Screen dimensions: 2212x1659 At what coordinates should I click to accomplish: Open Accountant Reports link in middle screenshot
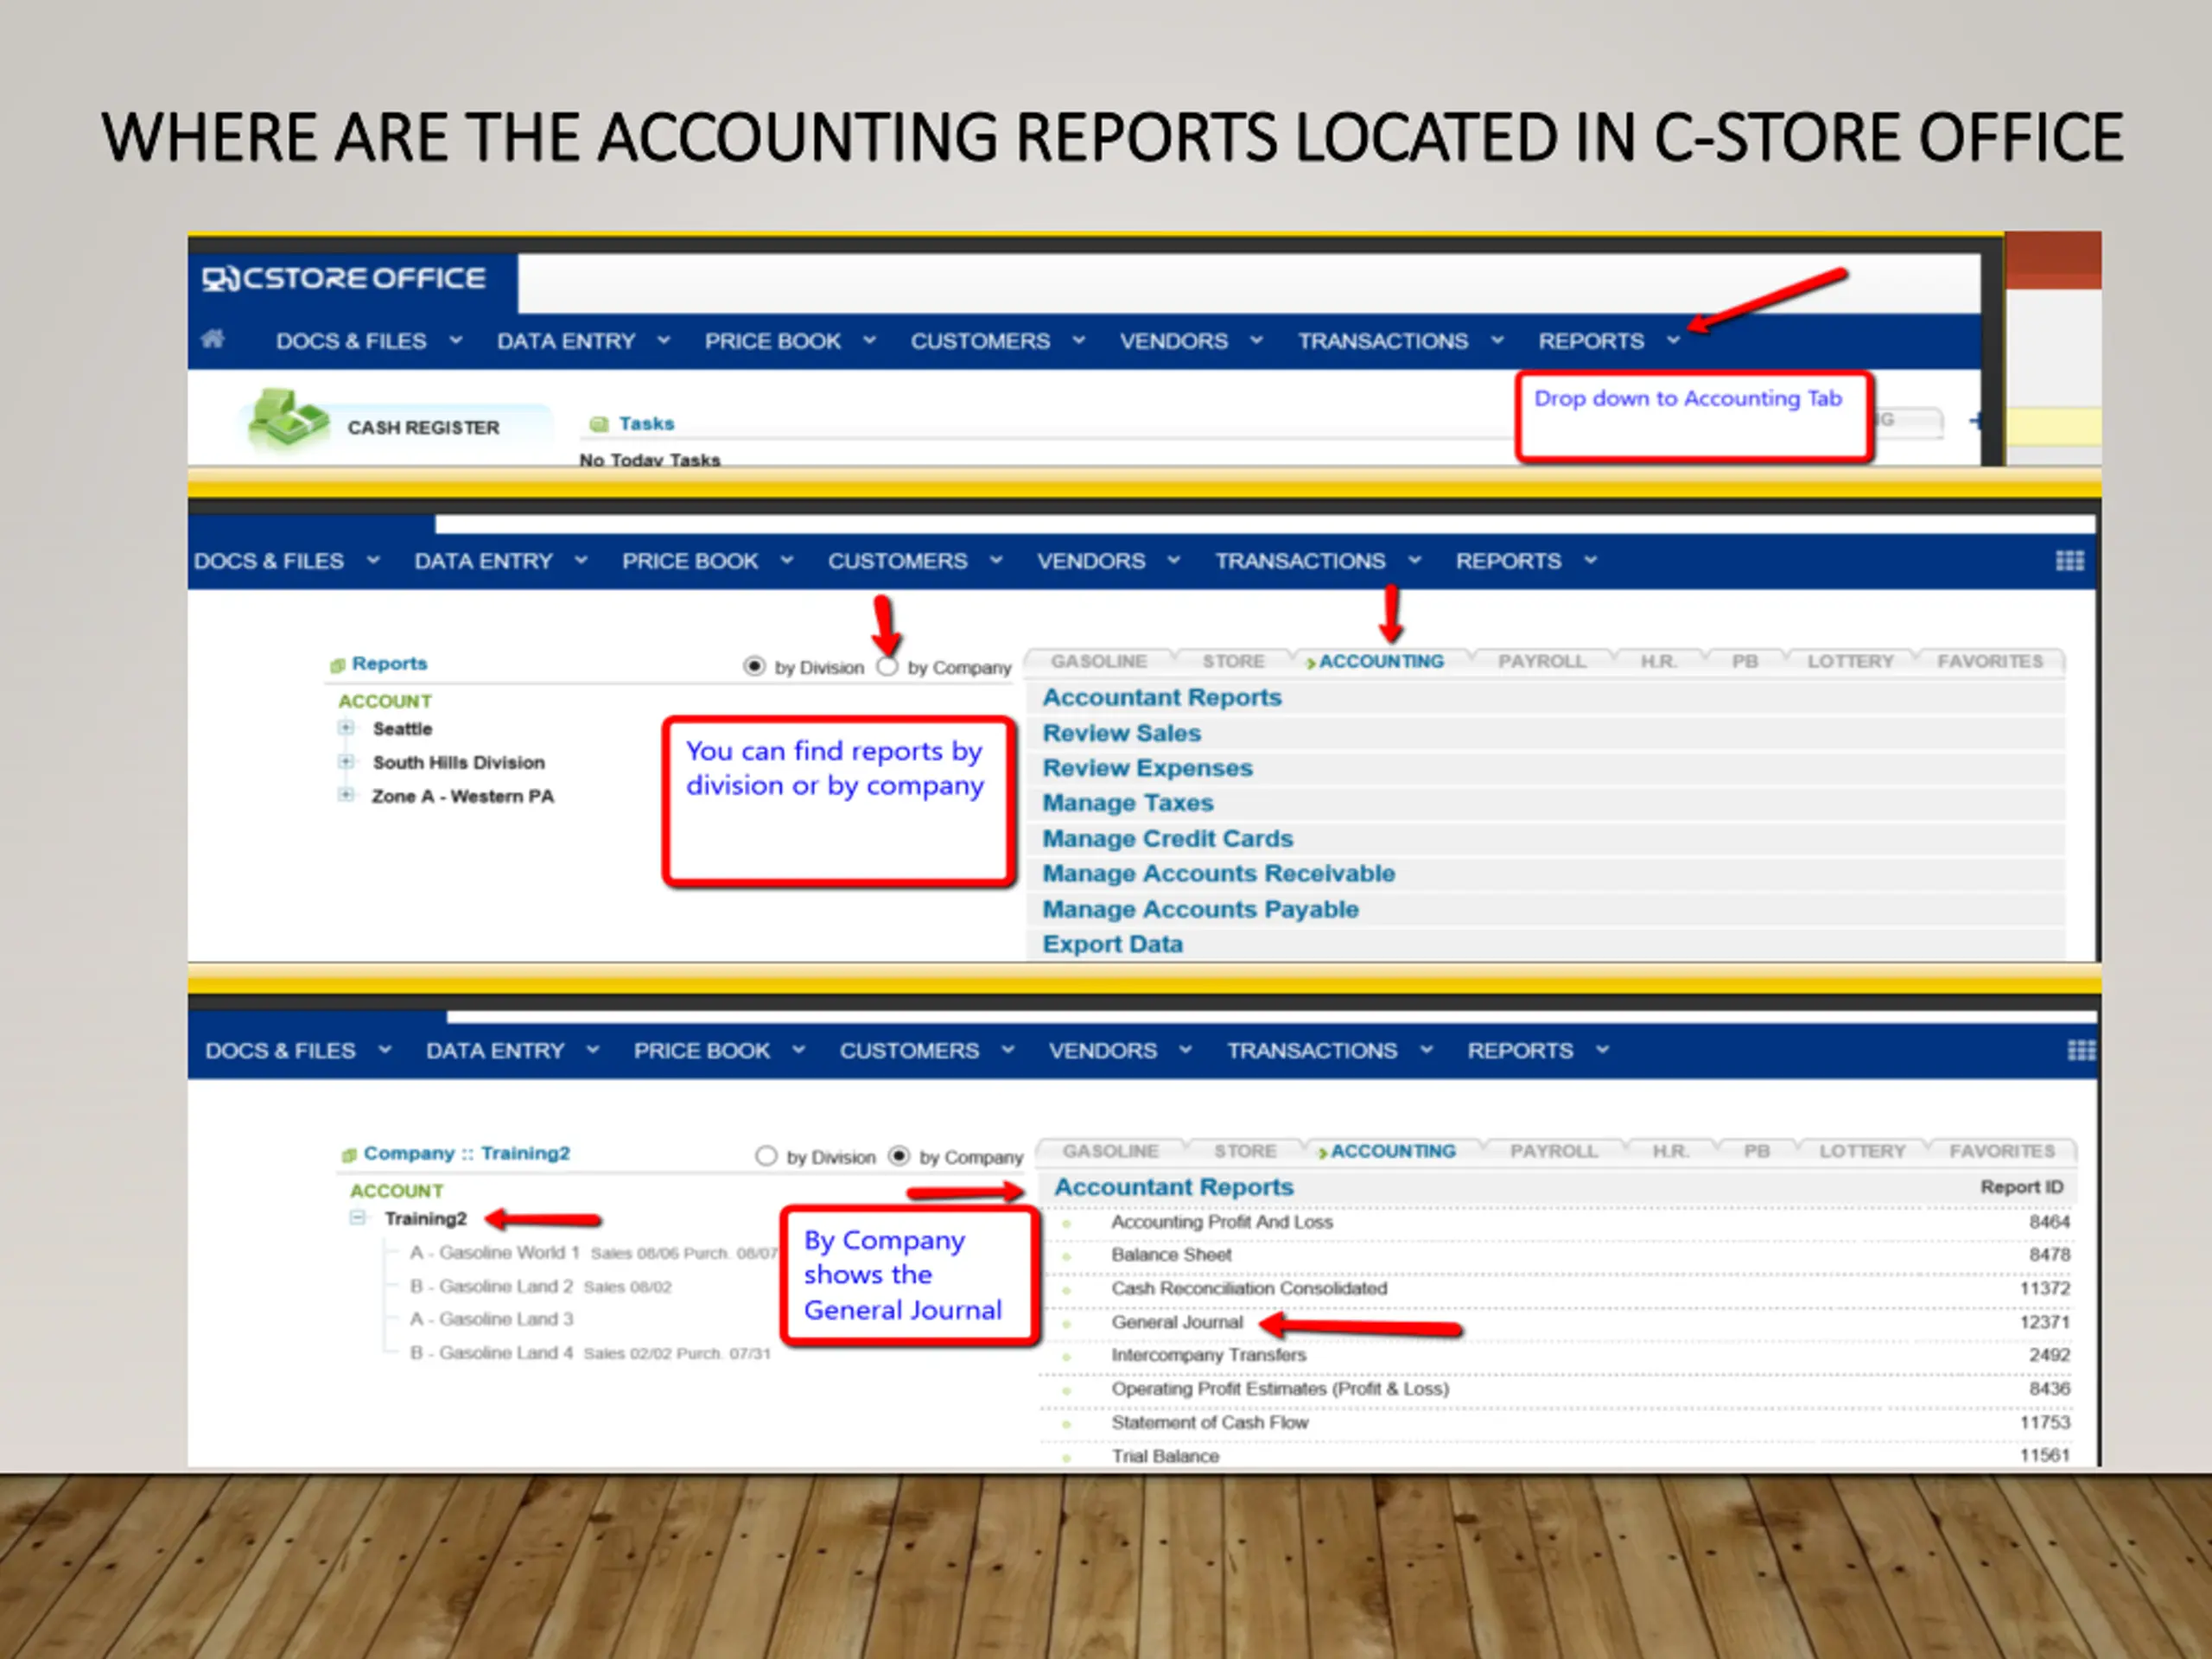pos(1162,697)
